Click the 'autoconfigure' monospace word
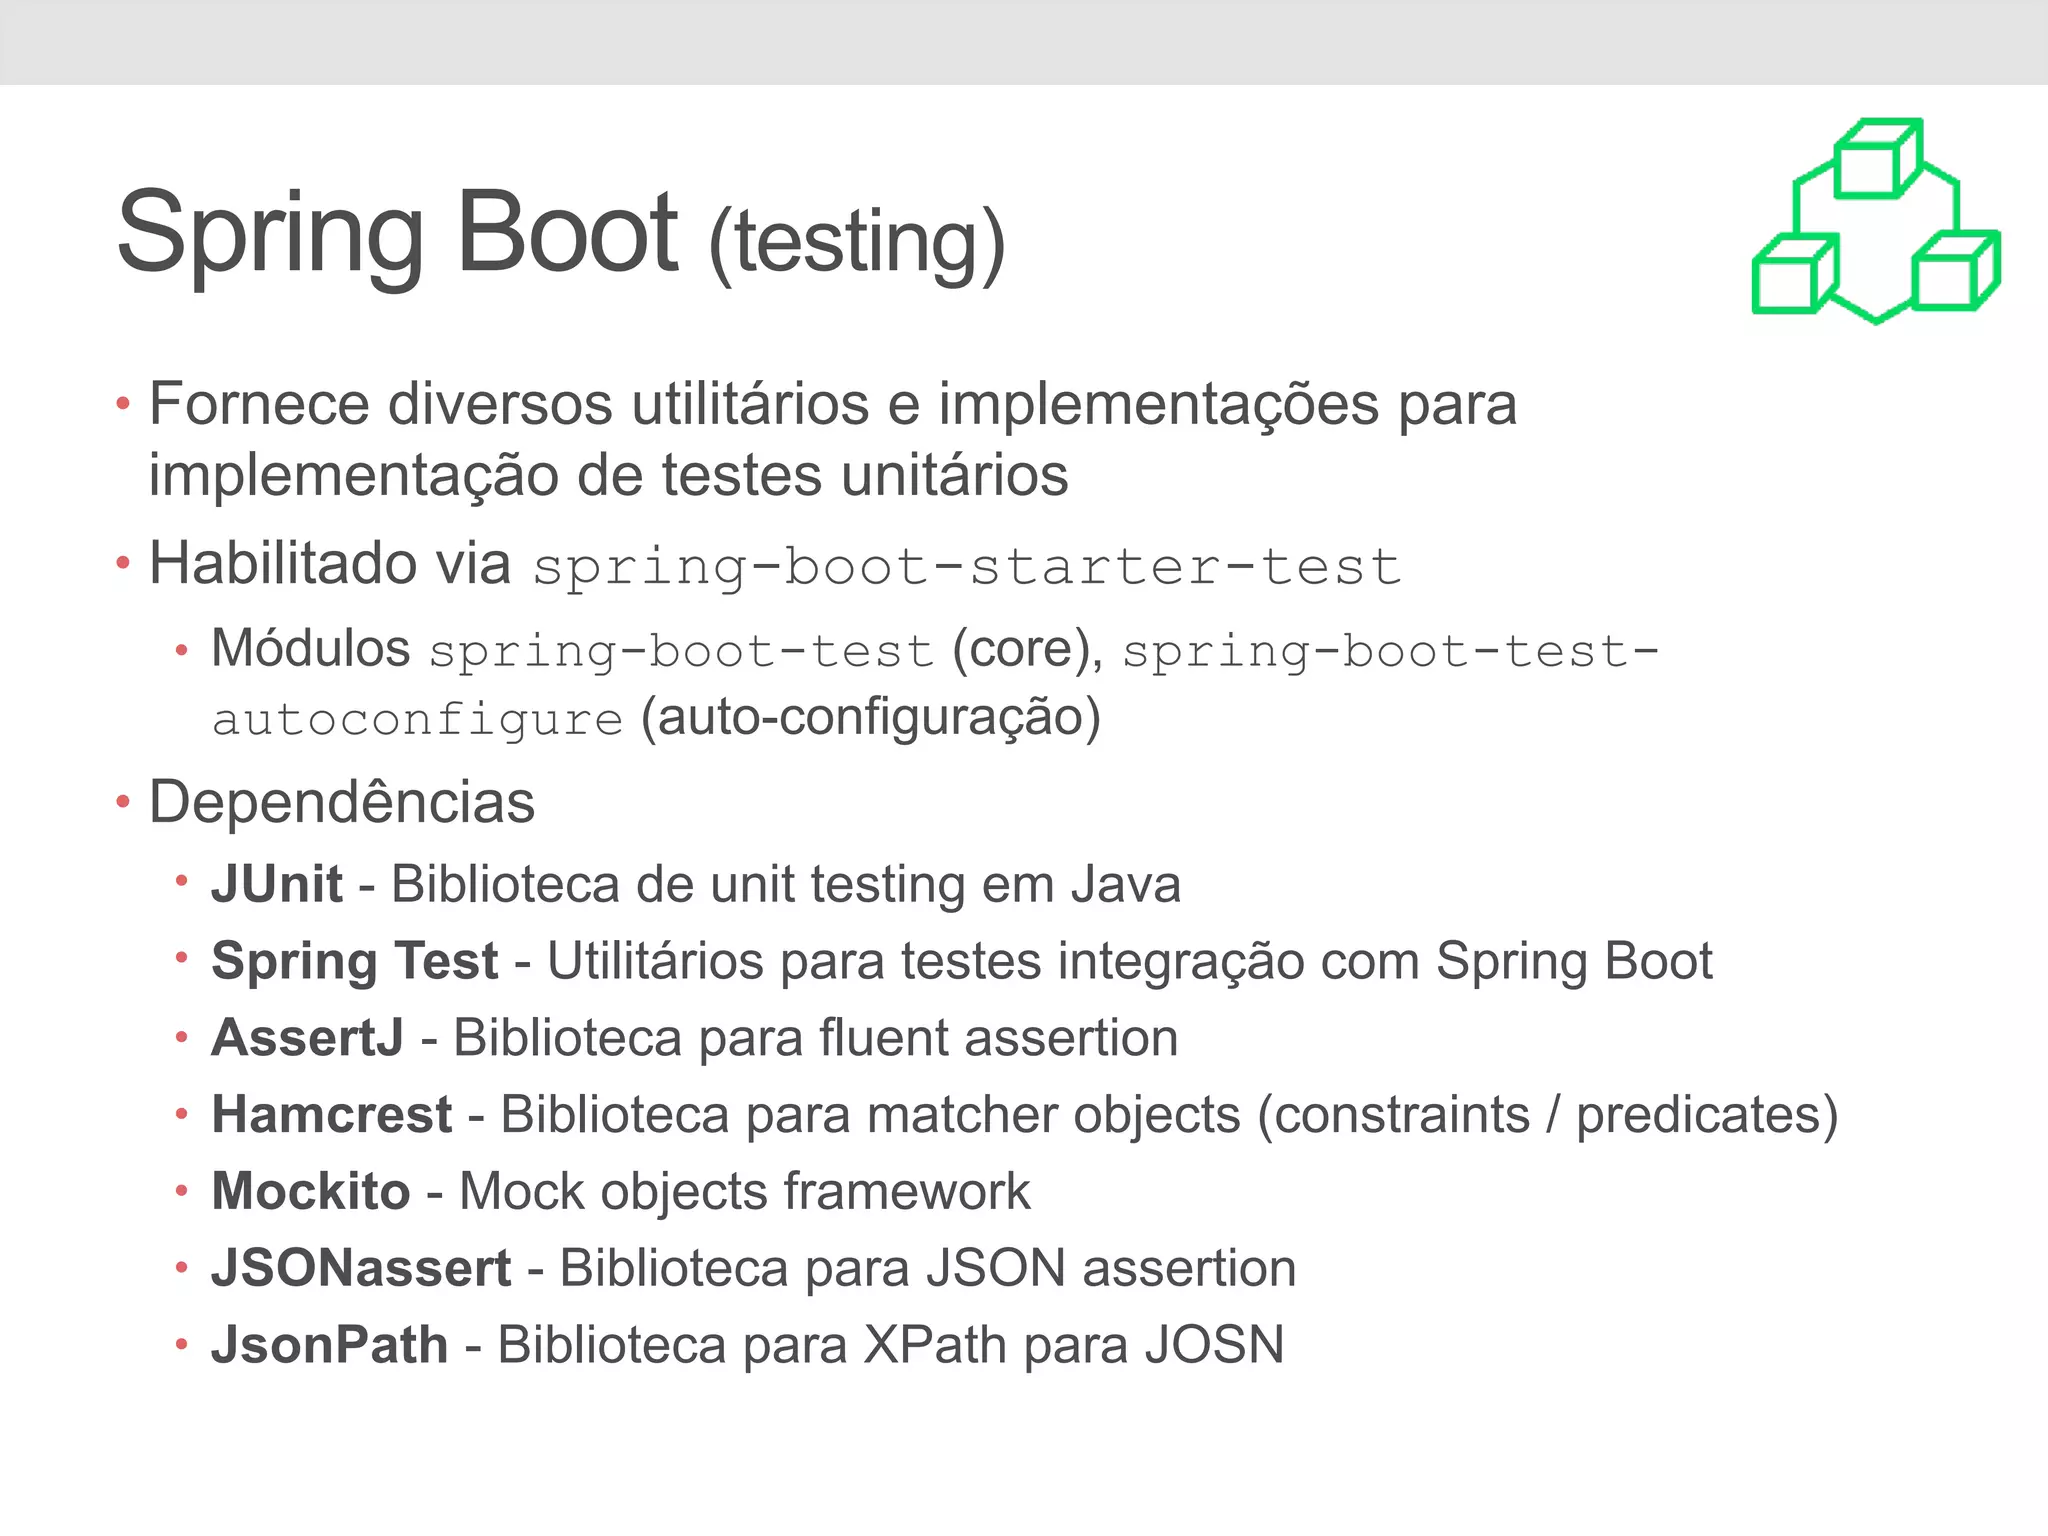Viewport: 2048px width, 1536px height. pos(418,720)
